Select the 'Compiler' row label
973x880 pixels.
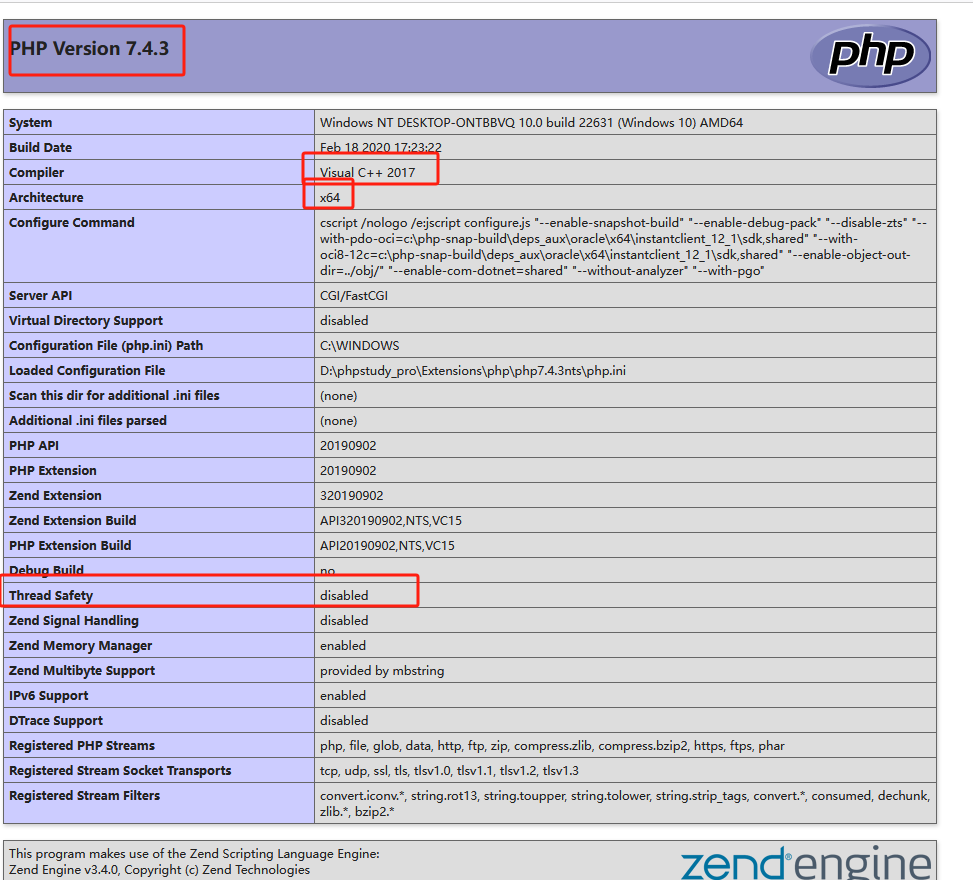pos(37,173)
